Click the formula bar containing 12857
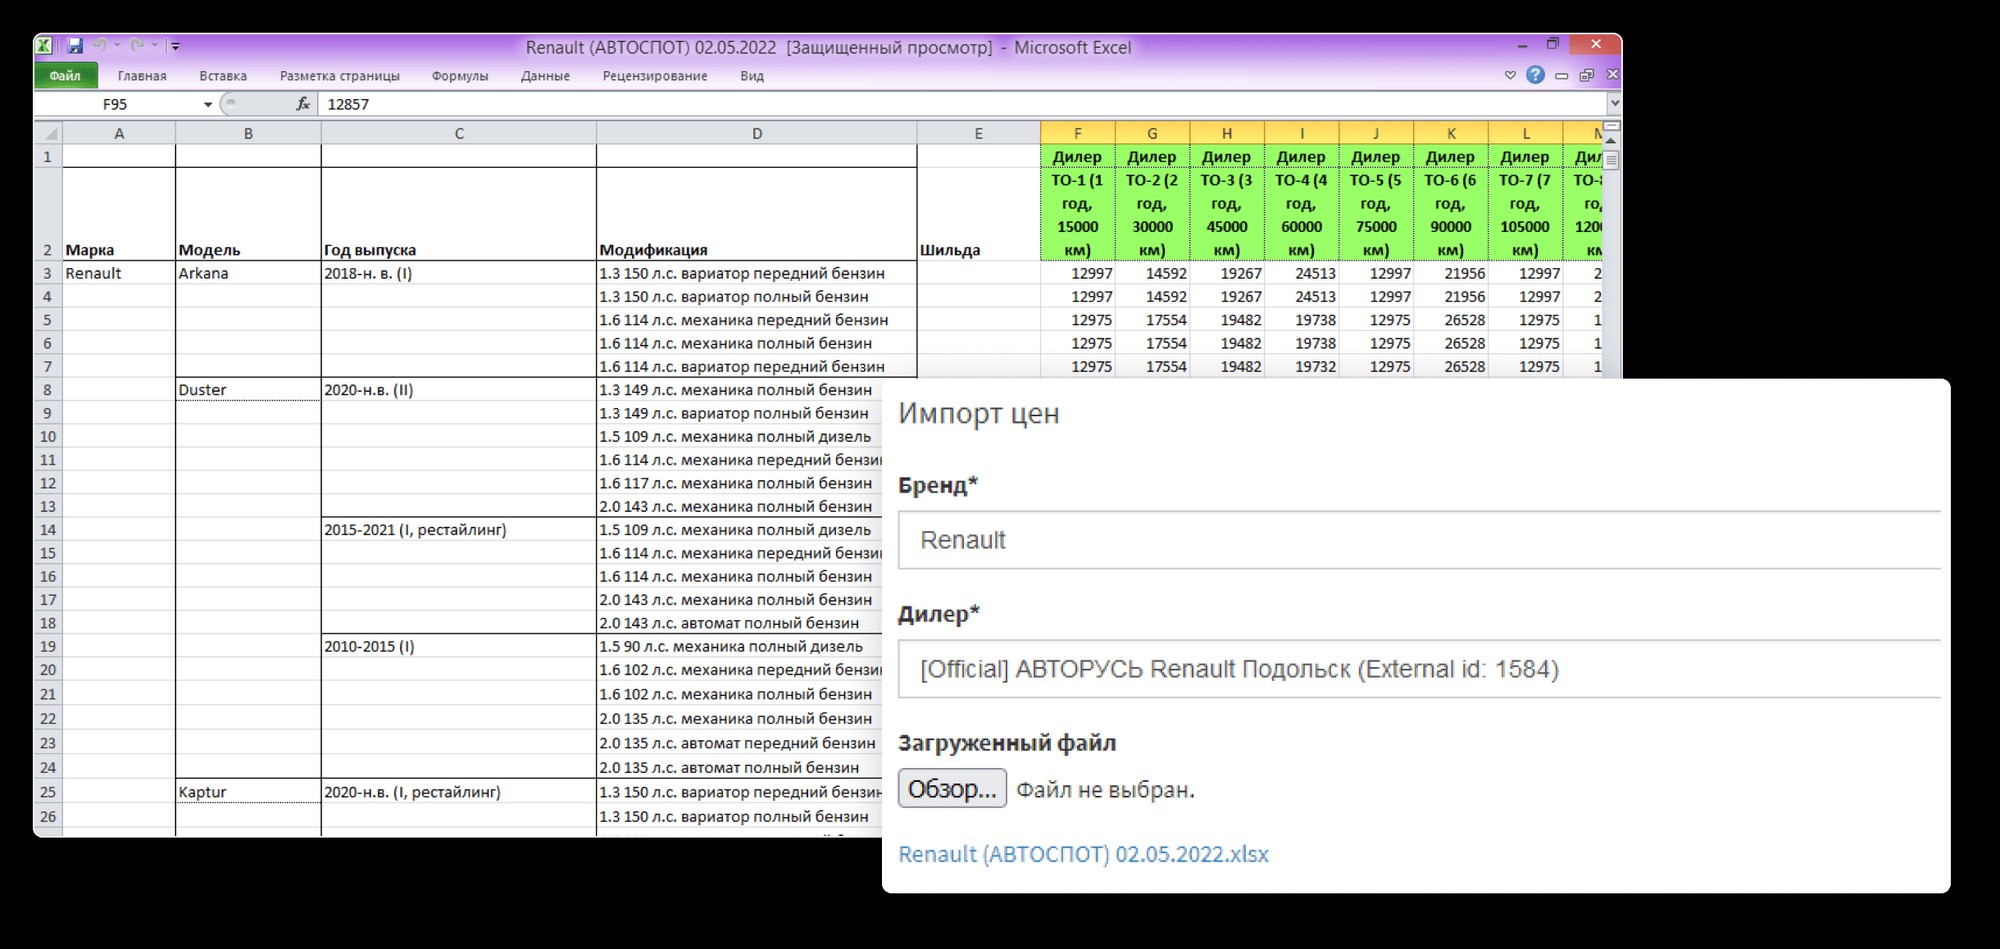Viewport: 2000px width, 949px height. coord(962,104)
